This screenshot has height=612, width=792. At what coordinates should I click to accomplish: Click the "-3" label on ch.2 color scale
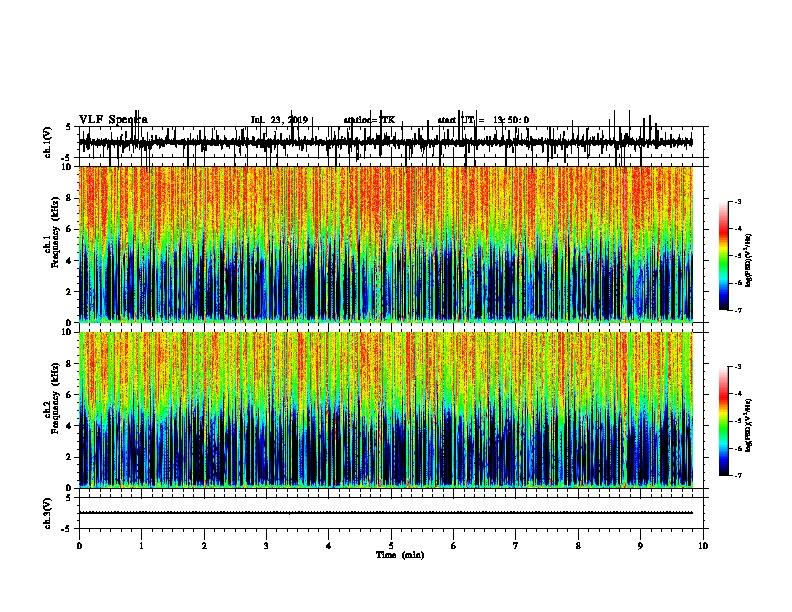click(737, 367)
